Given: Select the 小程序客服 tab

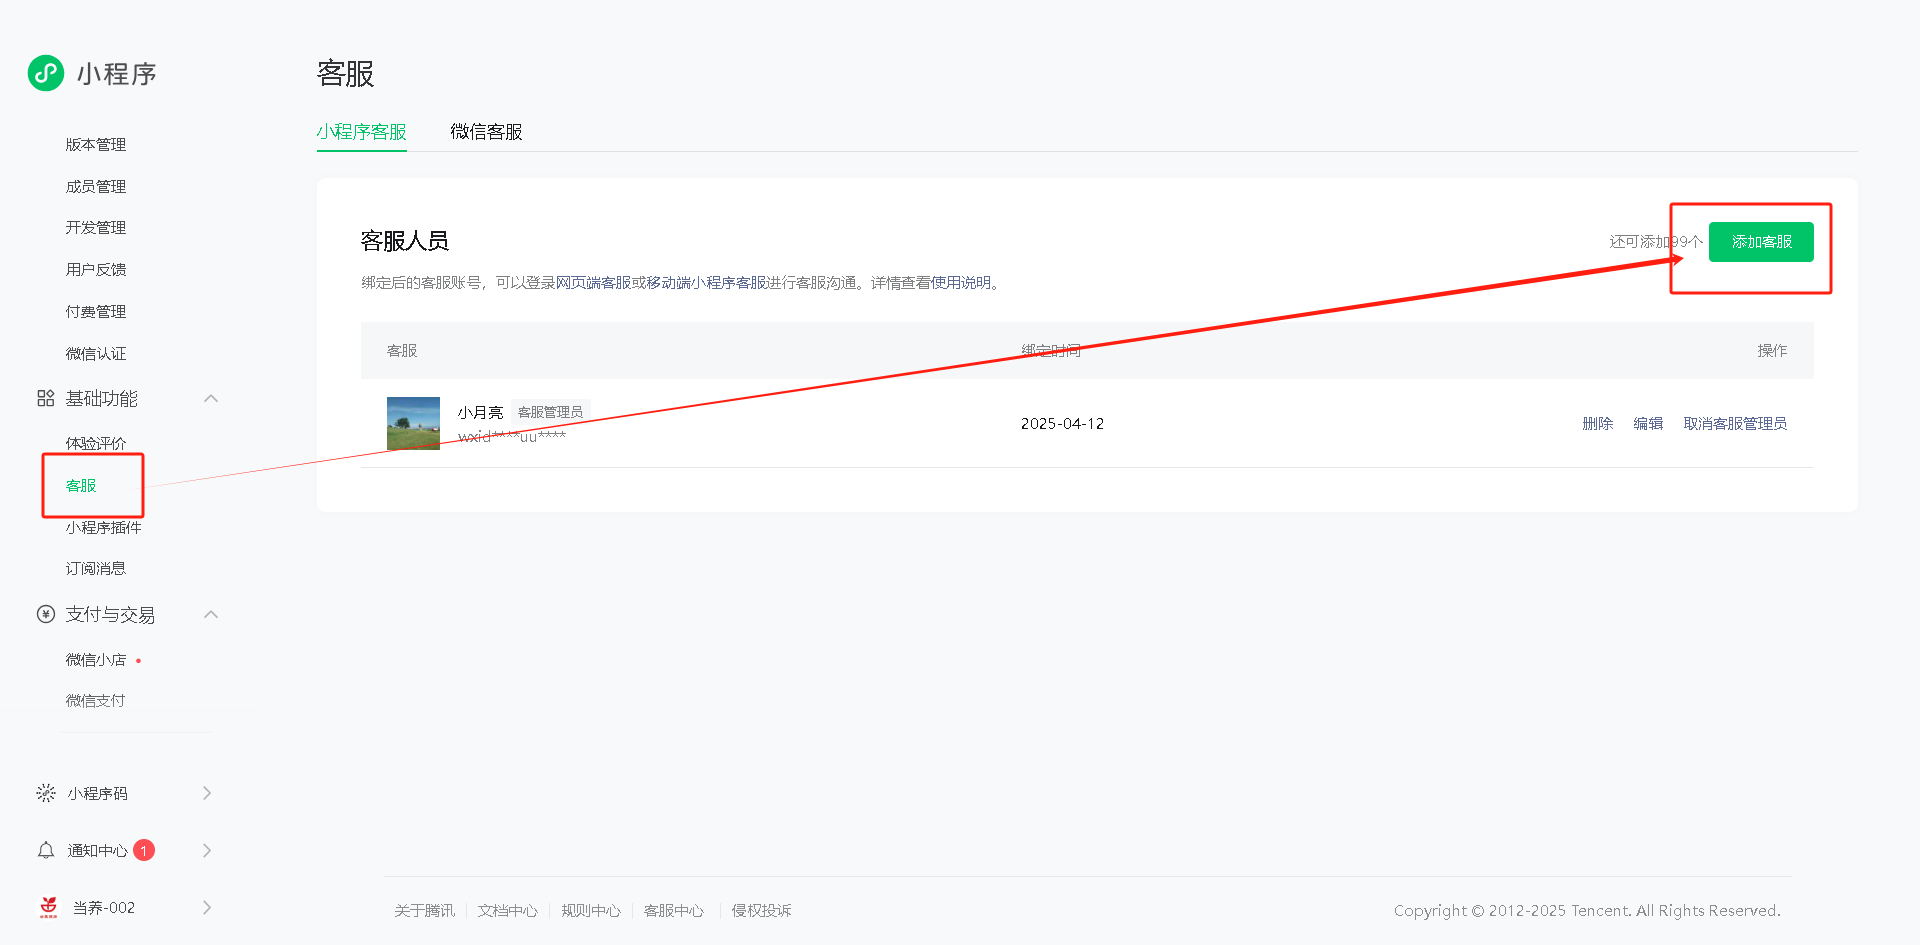Looking at the screenshot, I should (x=361, y=132).
